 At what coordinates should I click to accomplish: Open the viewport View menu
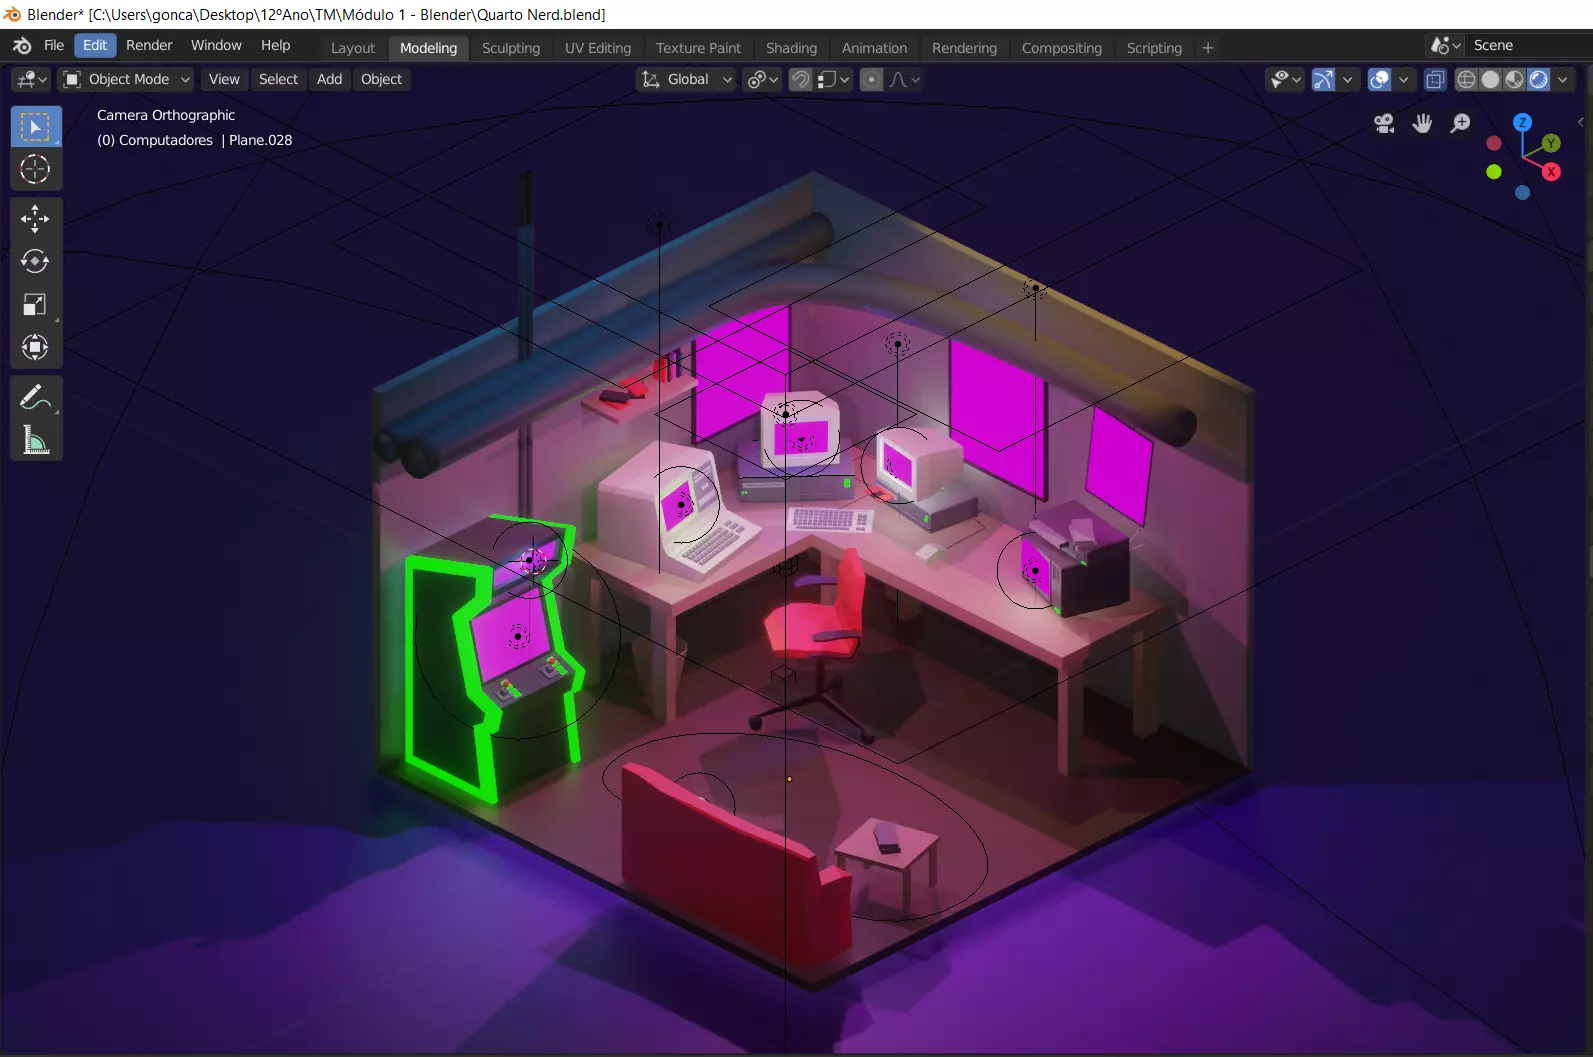click(x=224, y=80)
